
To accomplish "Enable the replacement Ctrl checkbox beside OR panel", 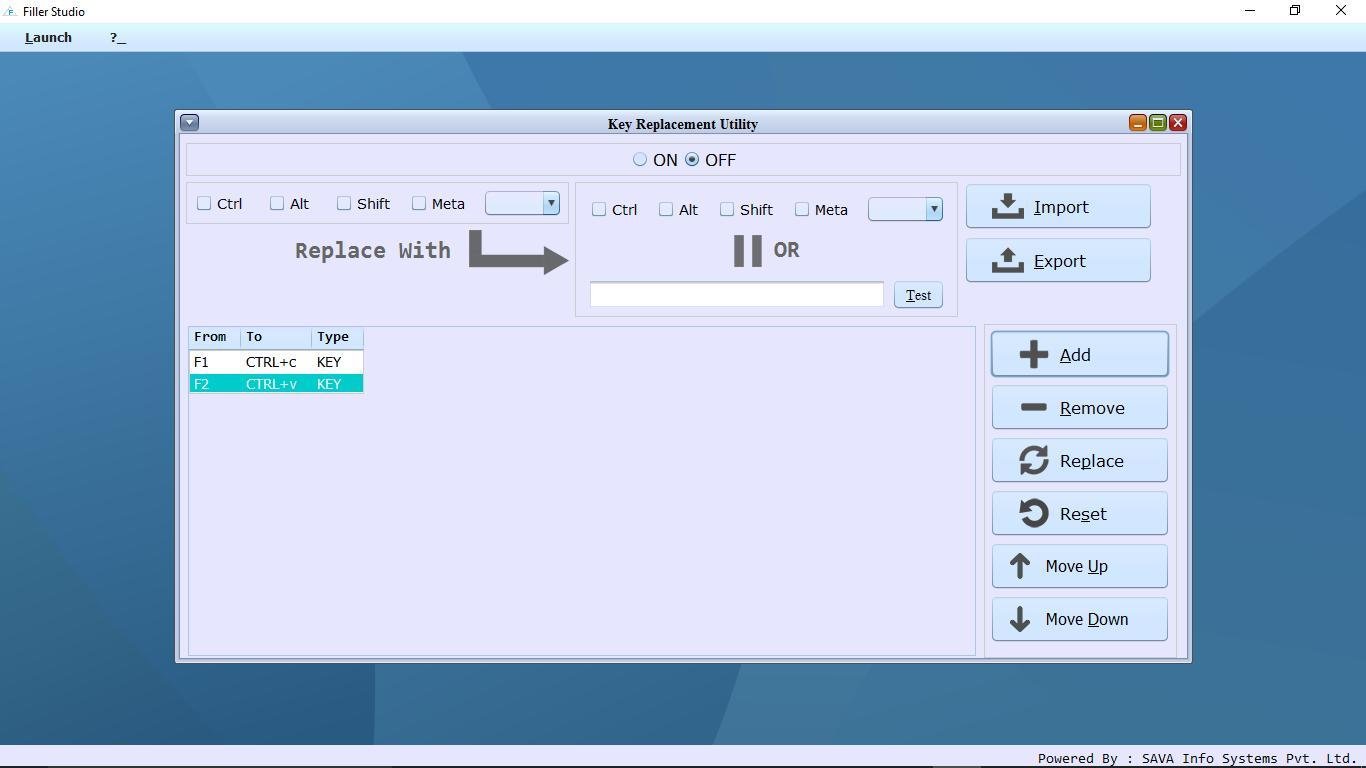I will click(599, 209).
